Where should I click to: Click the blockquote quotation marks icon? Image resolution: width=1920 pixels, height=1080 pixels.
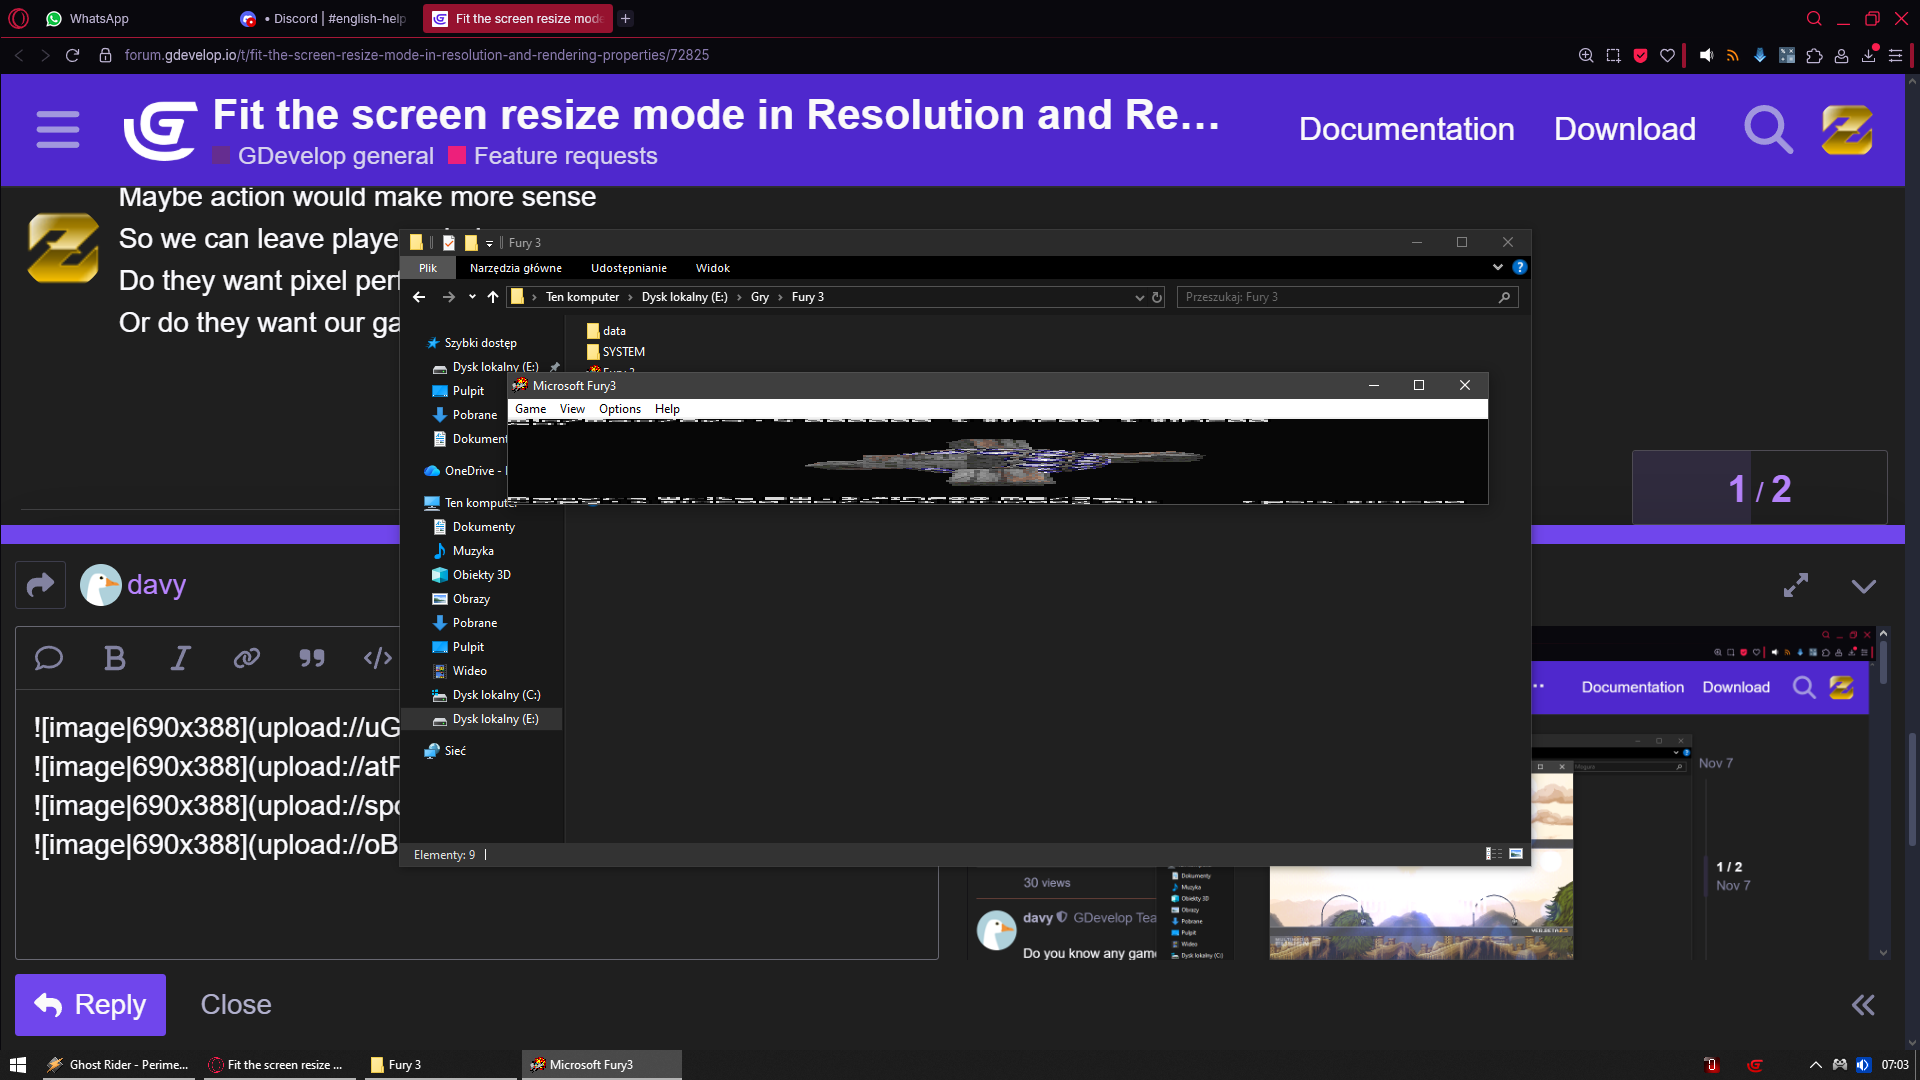312,658
